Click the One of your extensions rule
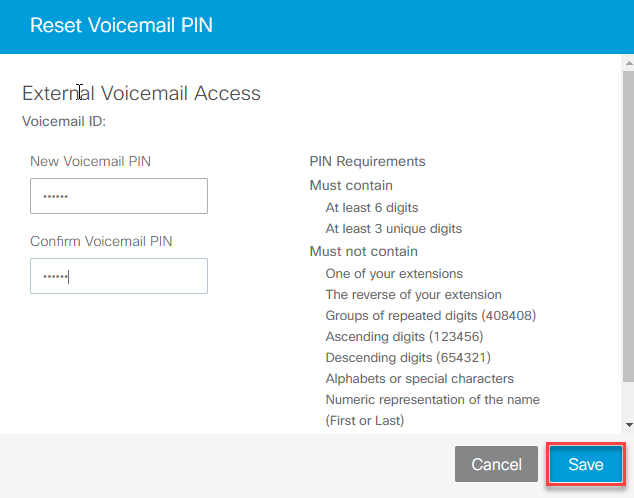Image resolution: width=634 pixels, height=498 pixels. pyautogui.click(x=394, y=273)
